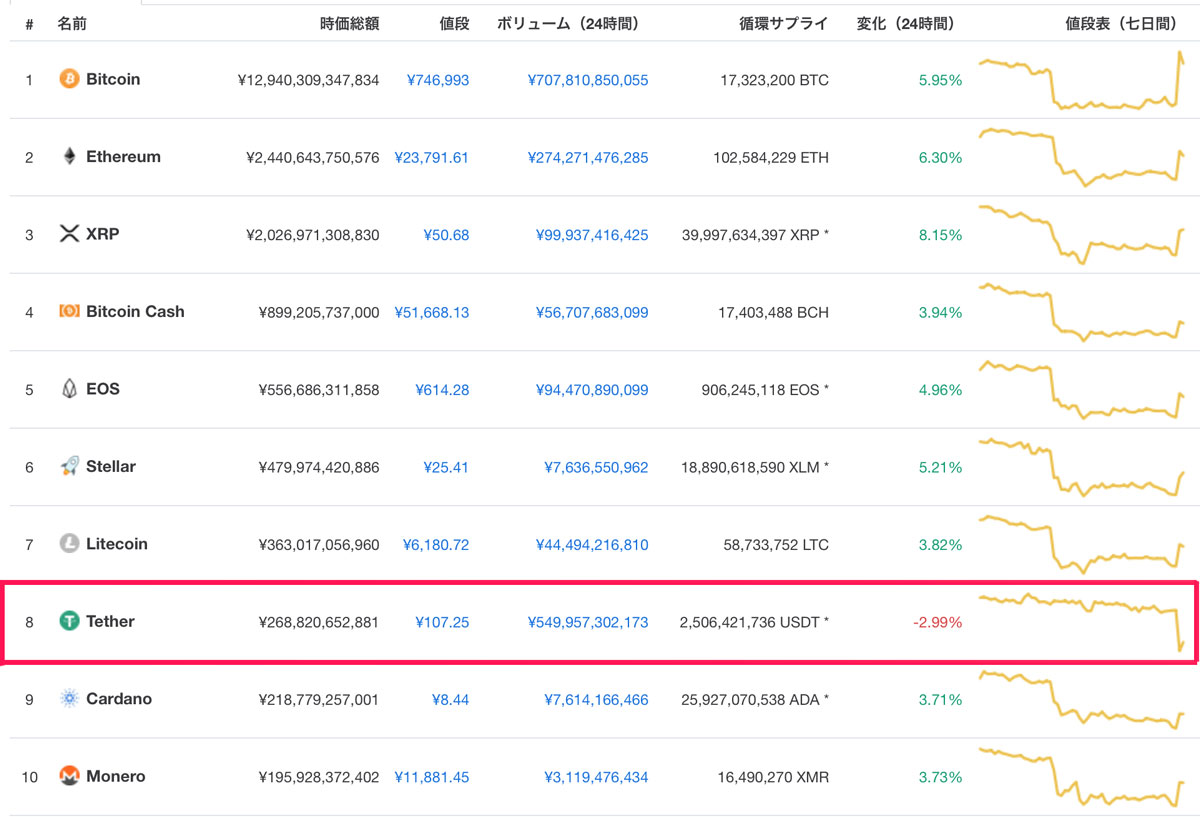Click Stellar volume ¥7,636,550,962
Image resolution: width=1200 pixels, height=817 pixels.
tap(596, 467)
